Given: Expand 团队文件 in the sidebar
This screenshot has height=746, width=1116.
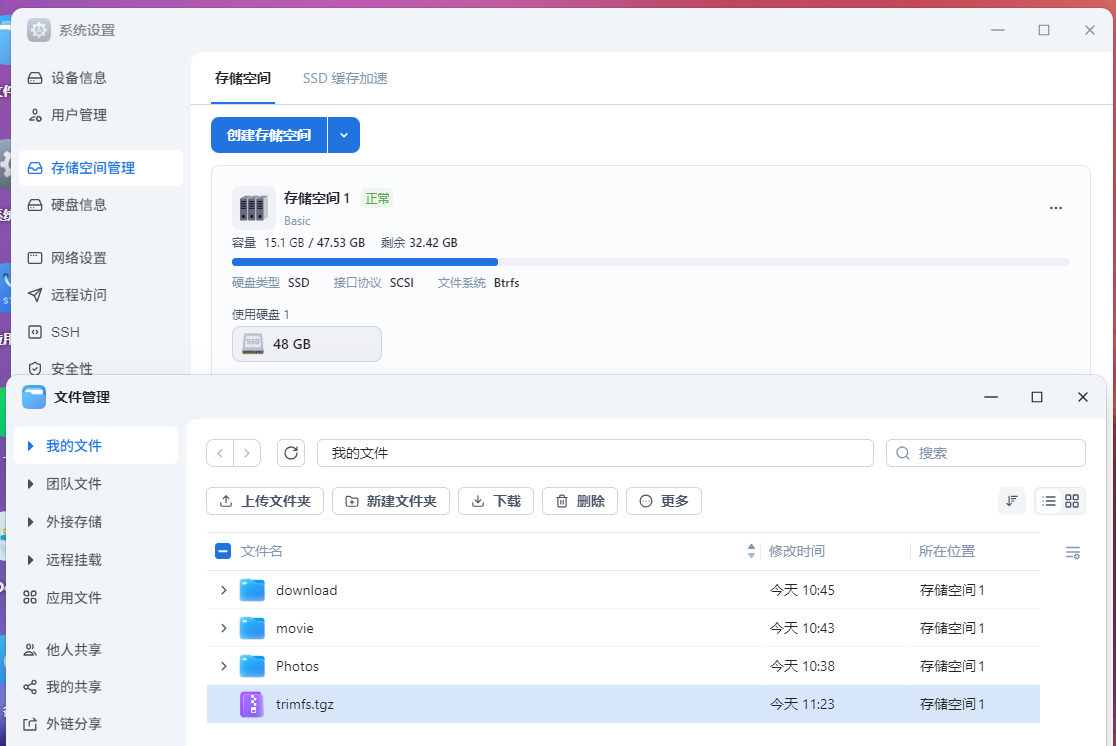Looking at the screenshot, I should click(x=31, y=484).
